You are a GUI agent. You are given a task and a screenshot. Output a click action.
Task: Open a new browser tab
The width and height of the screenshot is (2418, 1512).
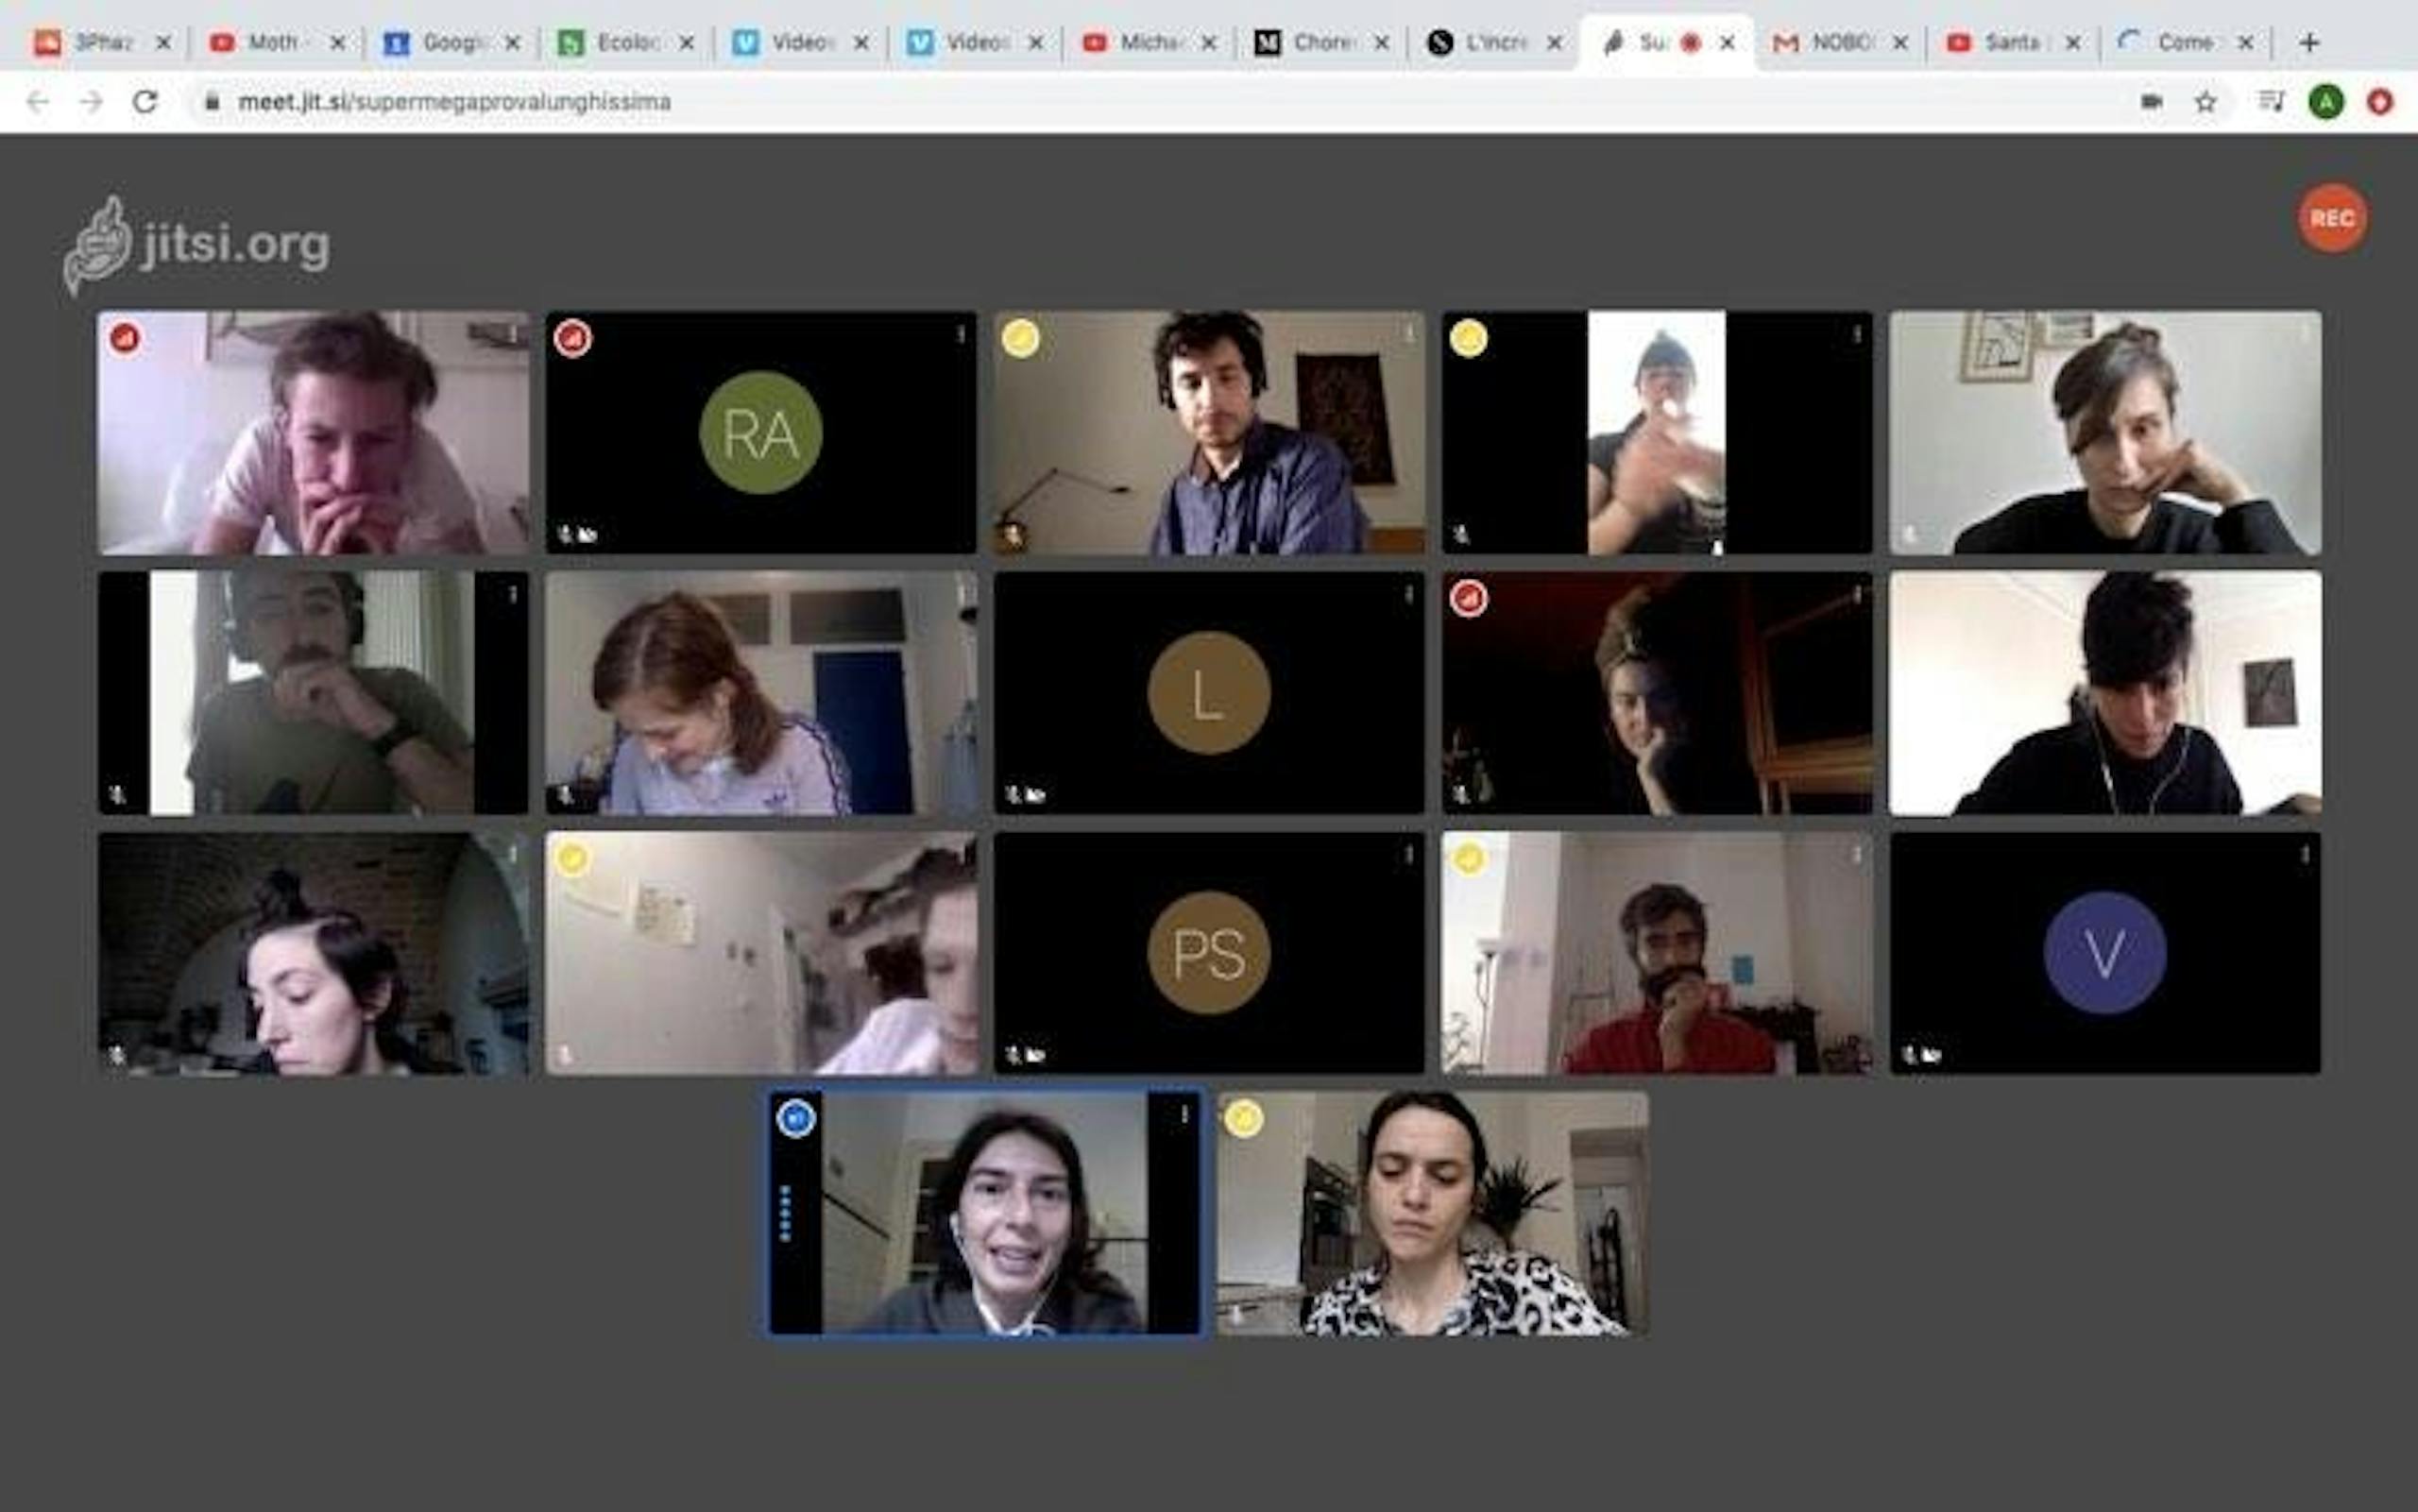(2308, 43)
